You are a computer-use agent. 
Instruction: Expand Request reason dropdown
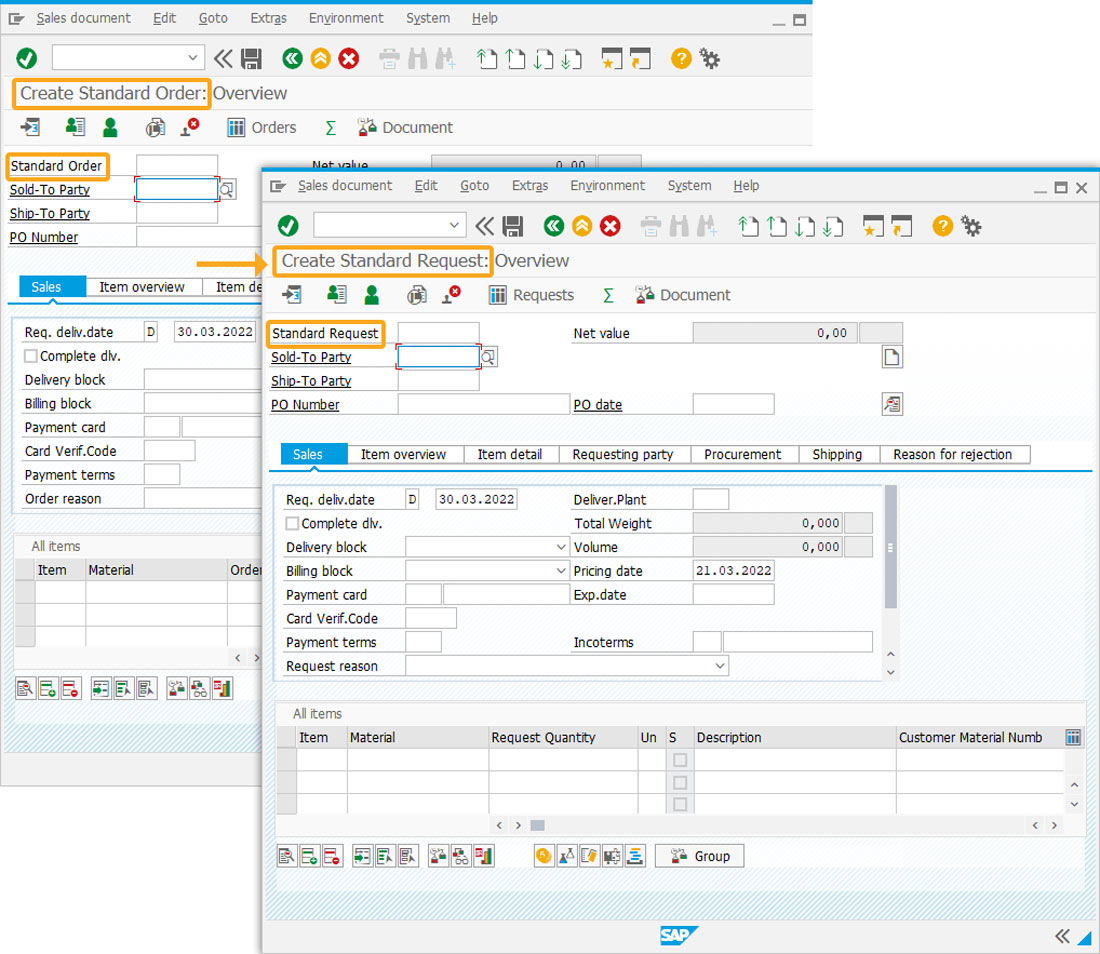[x=720, y=666]
